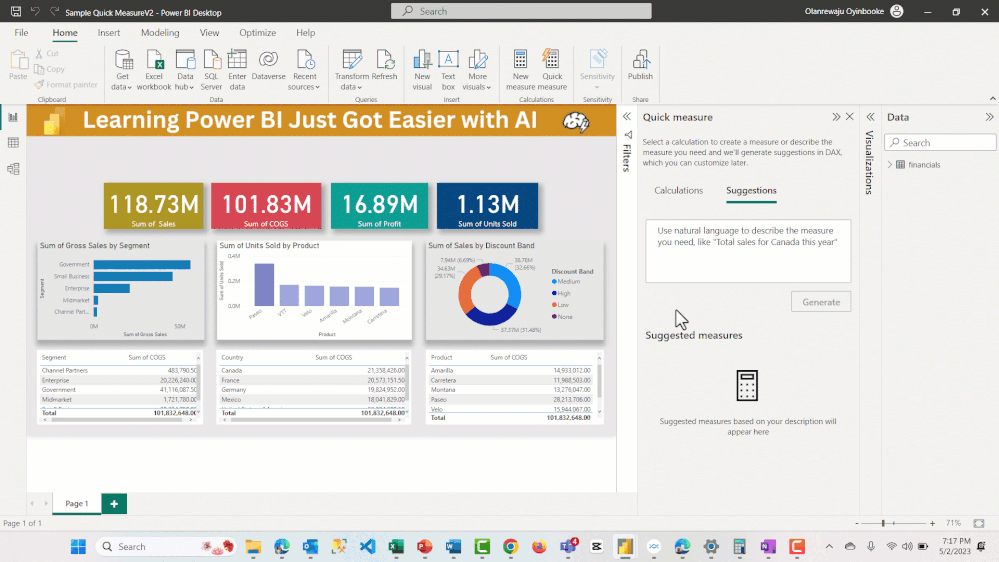
Task: Open Excel workbook import
Action: point(154,60)
